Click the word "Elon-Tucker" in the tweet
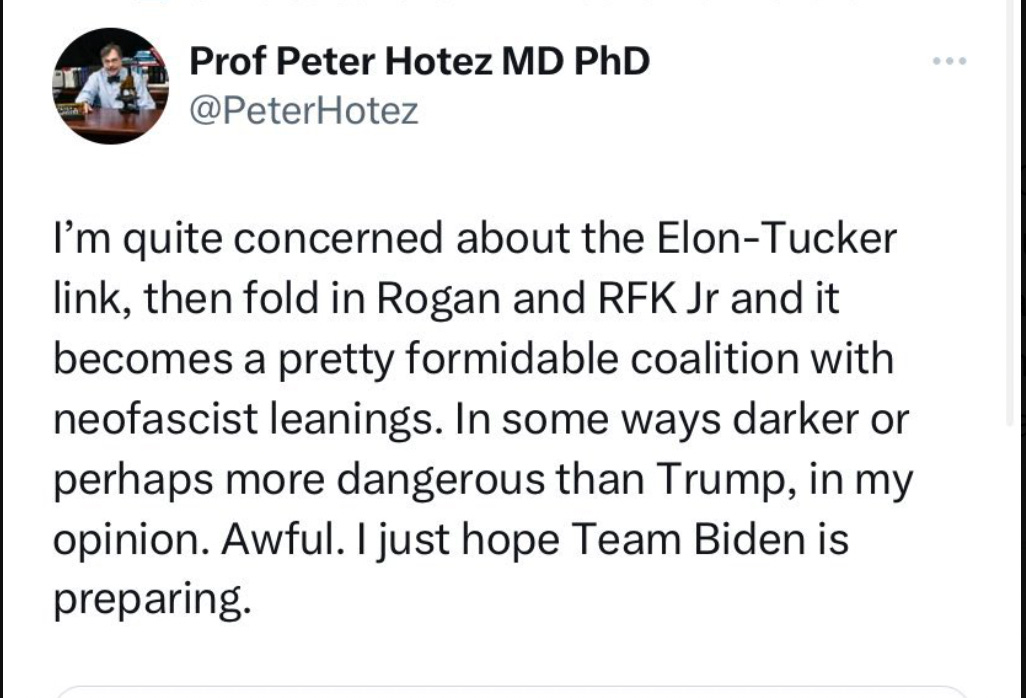The image size is (1026, 698). click(776, 239)
